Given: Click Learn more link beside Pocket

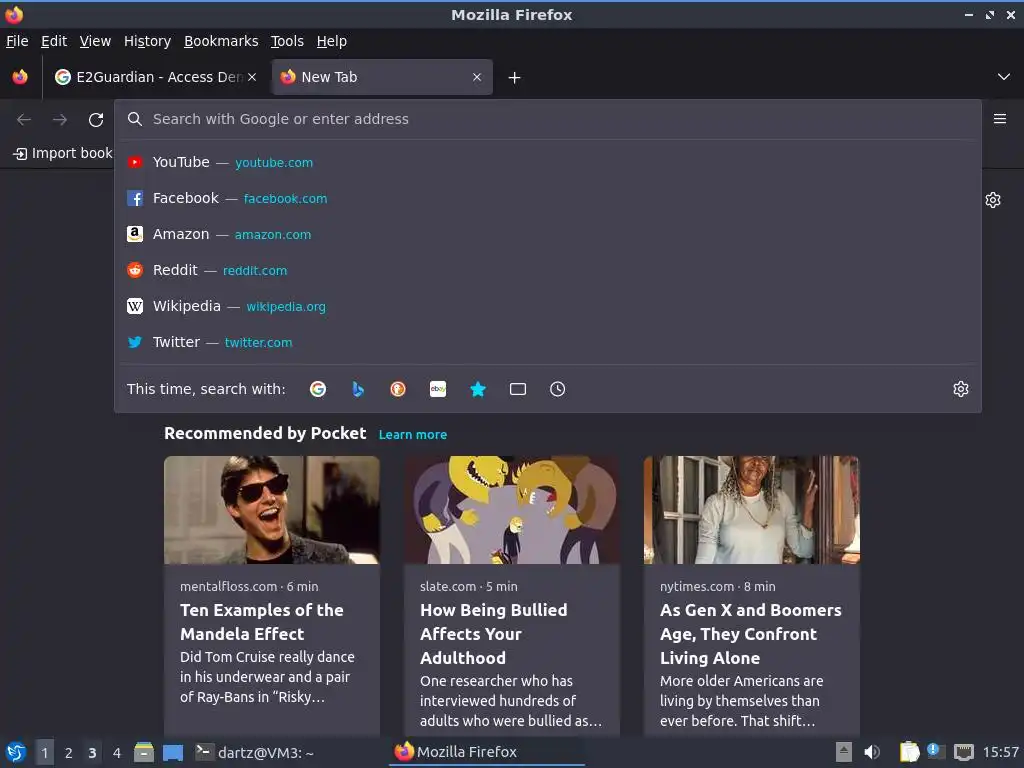Looking at the screenshot, I should point(413,434).
